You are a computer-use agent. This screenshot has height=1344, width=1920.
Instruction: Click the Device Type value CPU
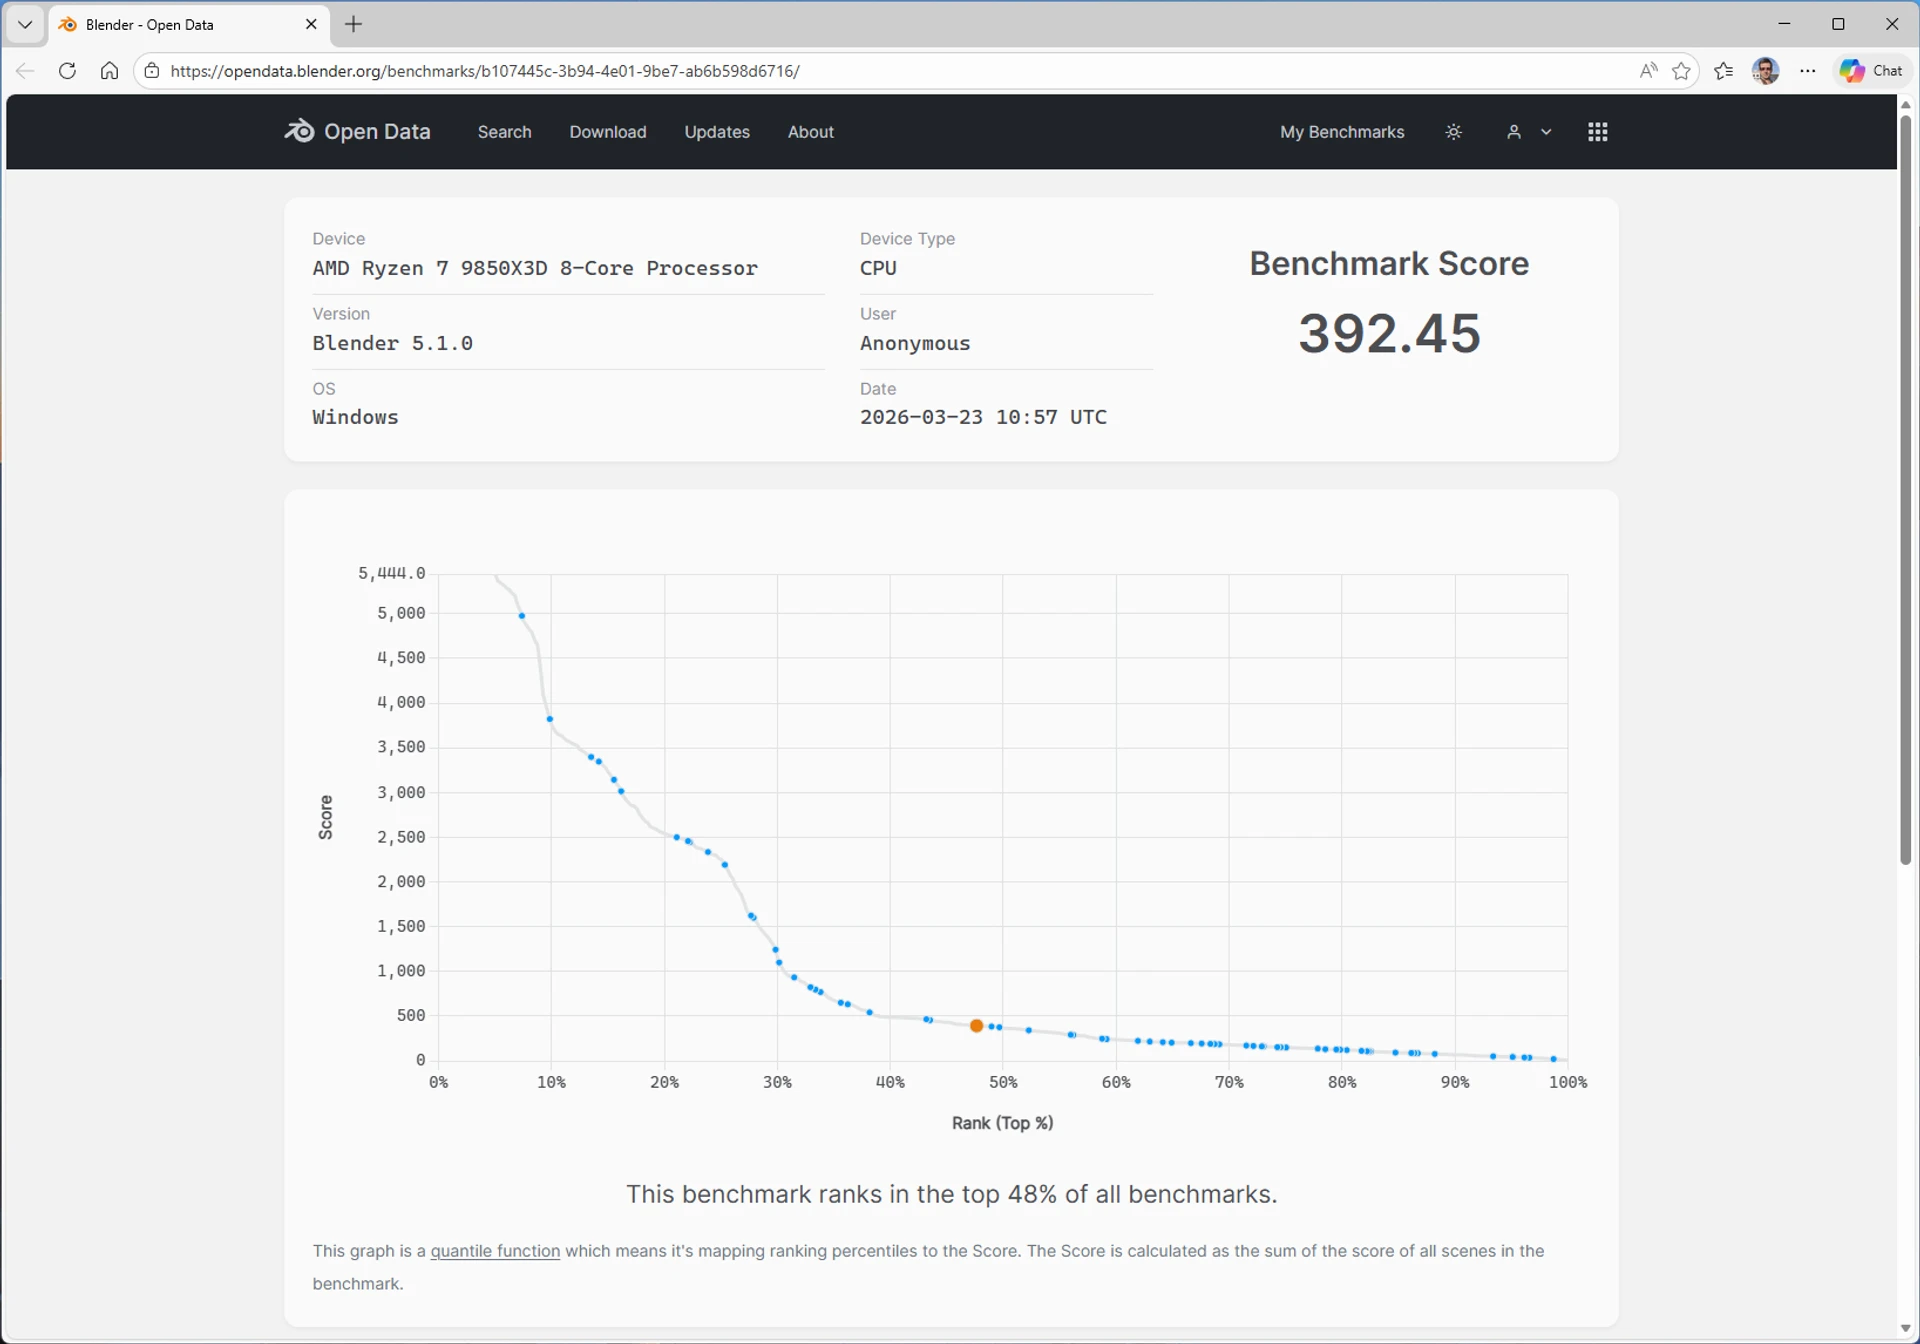tap(878, 268)
